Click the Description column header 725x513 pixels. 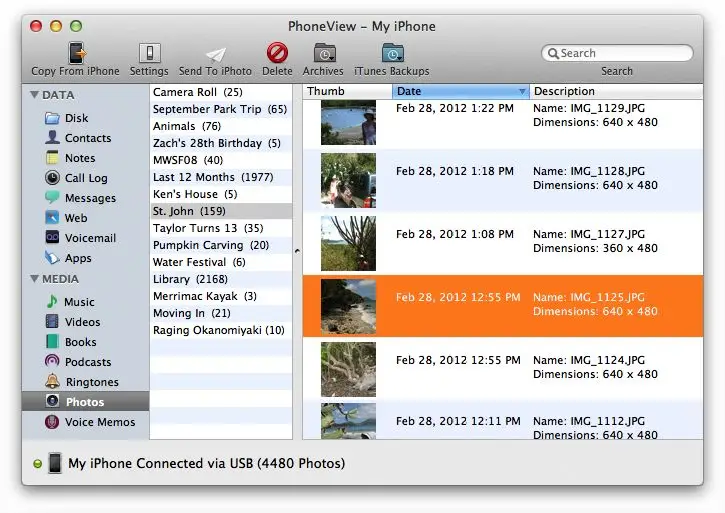pos(616,91)
